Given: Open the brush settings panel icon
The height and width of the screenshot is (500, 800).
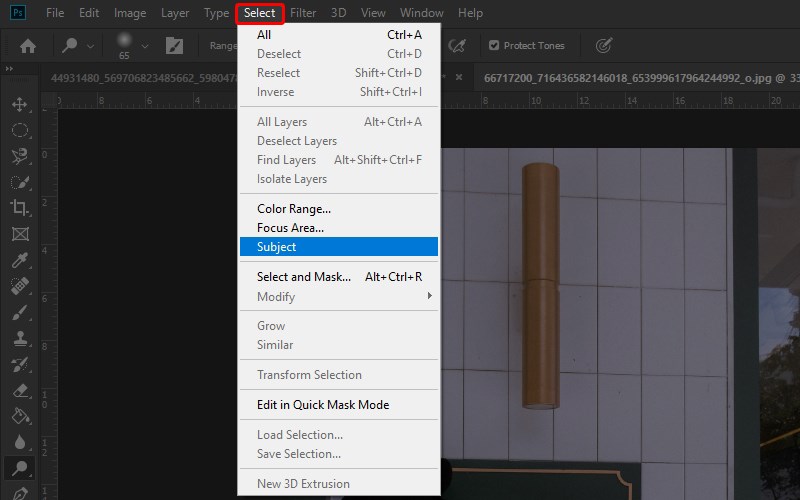Looking at the screenshot, I should pos(174,45).
